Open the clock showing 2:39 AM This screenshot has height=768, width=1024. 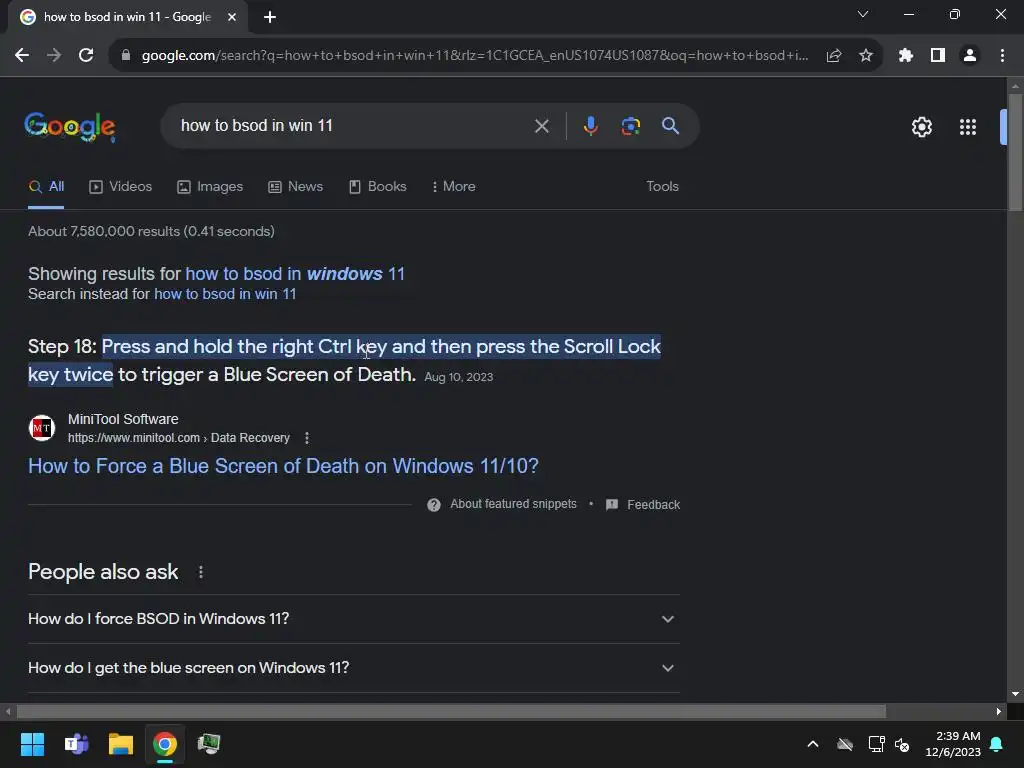point(953,744)
